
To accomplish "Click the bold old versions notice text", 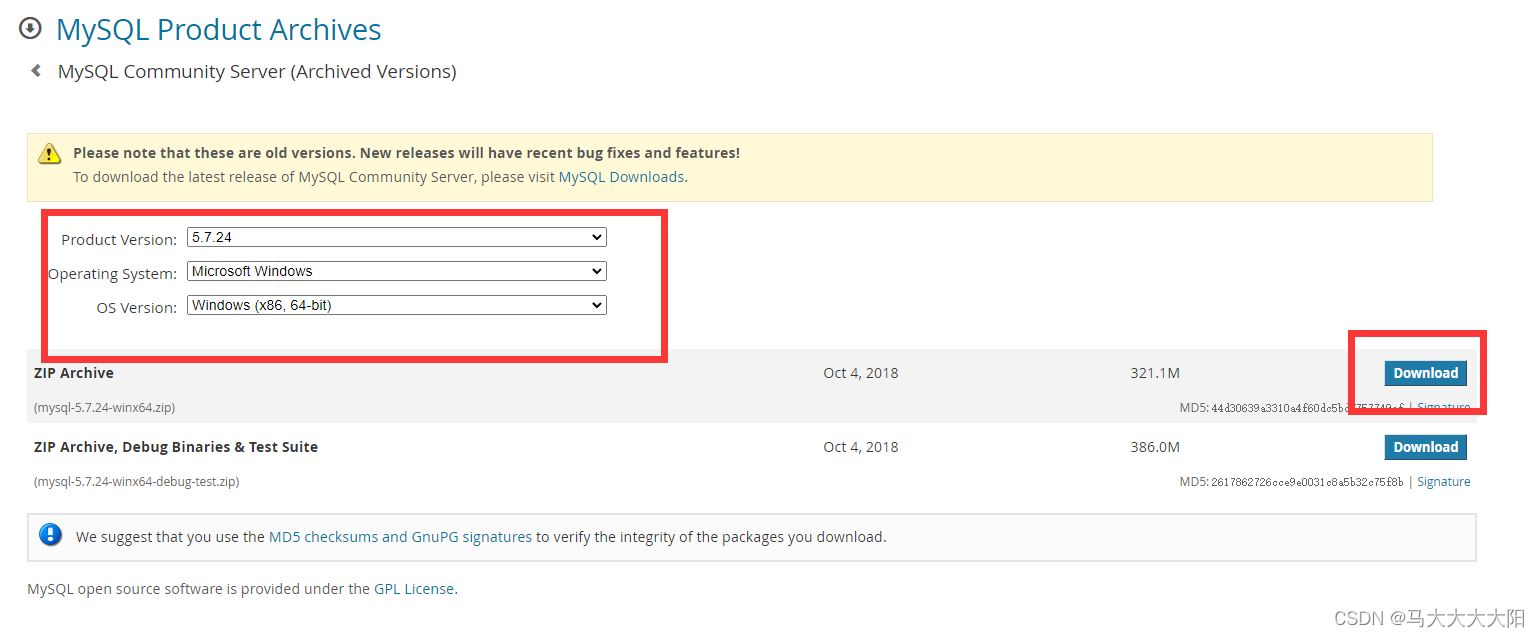I will click(406, 153).
